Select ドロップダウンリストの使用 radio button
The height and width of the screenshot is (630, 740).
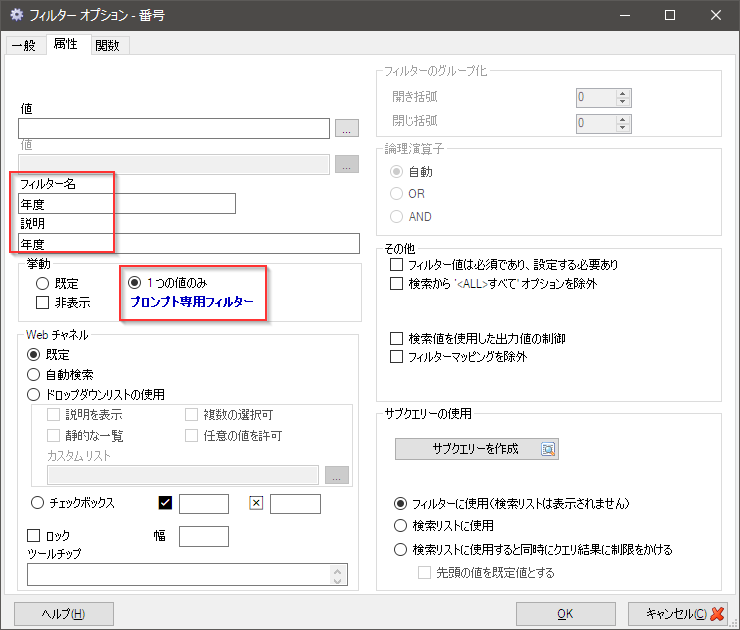click(x=34, y=395)
